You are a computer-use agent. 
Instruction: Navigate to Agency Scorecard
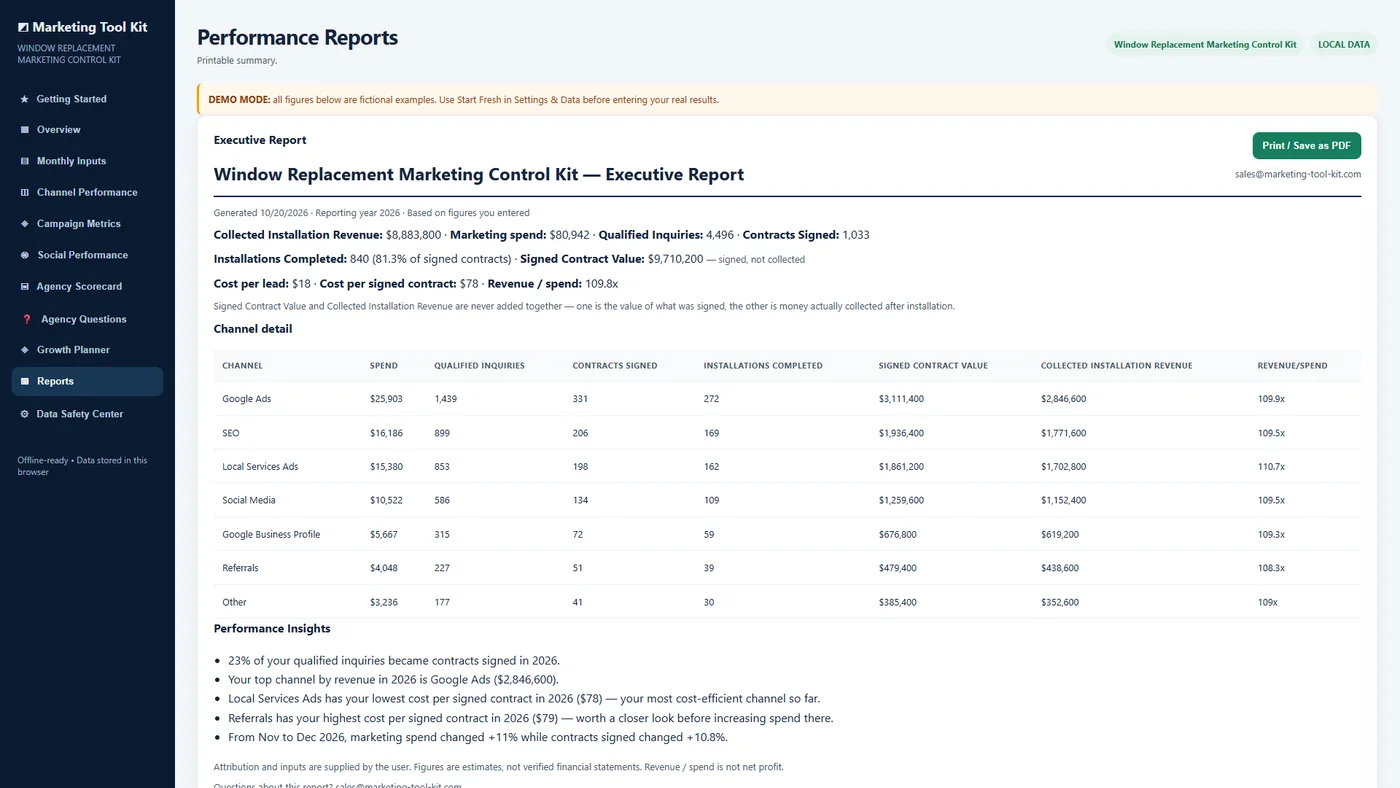(x=87, y=287)
